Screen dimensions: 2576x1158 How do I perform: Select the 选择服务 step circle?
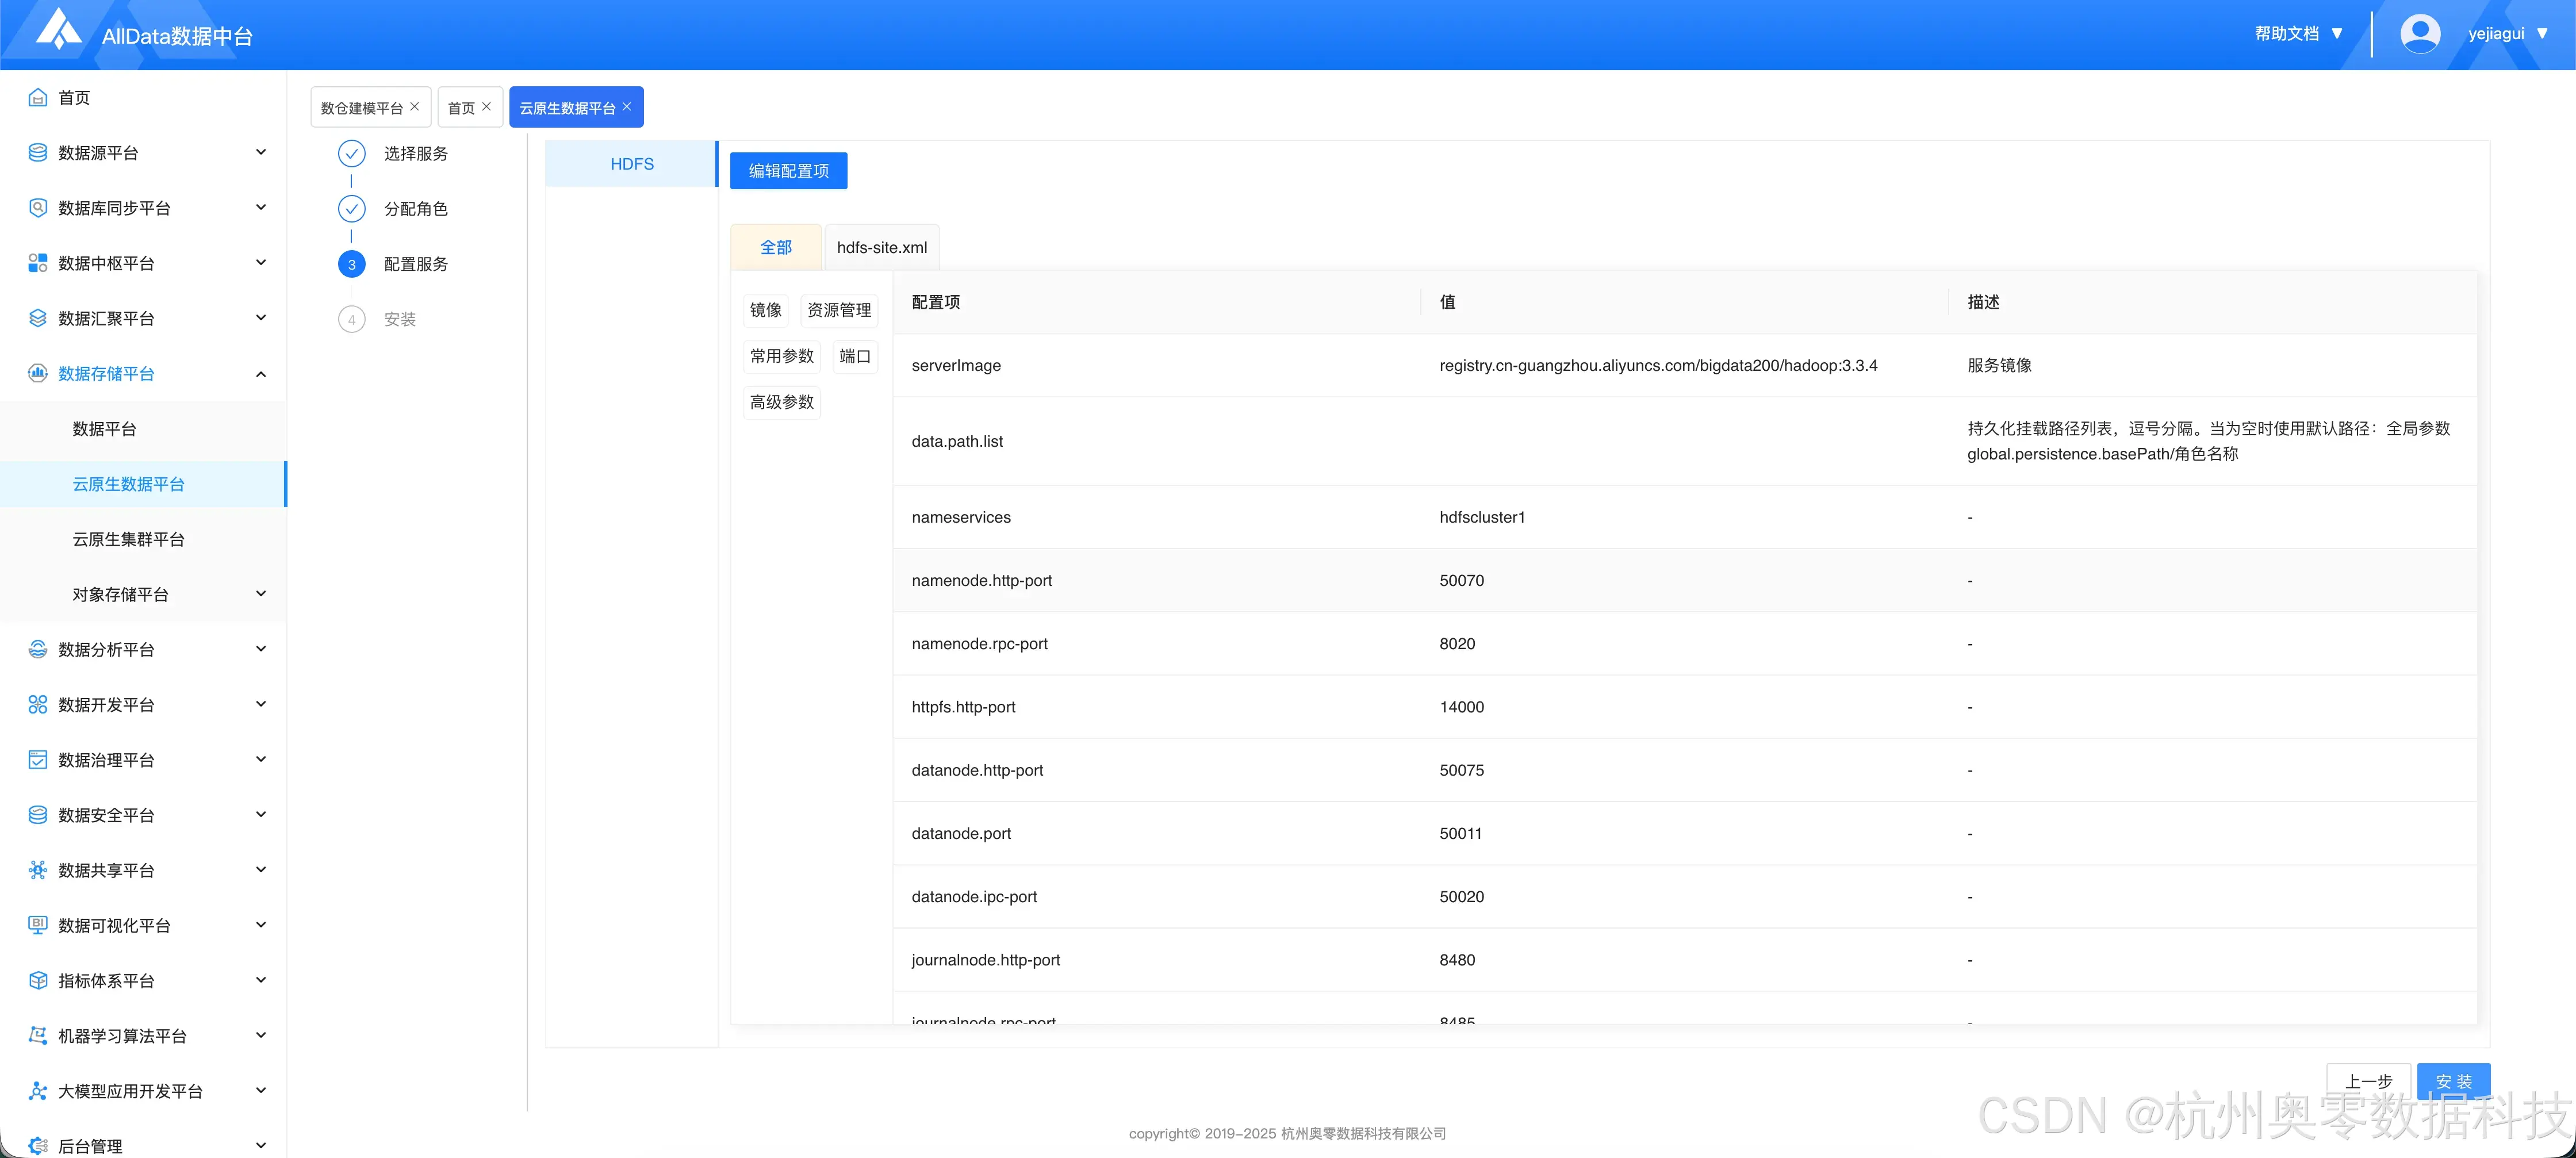[x=351, y=153]
